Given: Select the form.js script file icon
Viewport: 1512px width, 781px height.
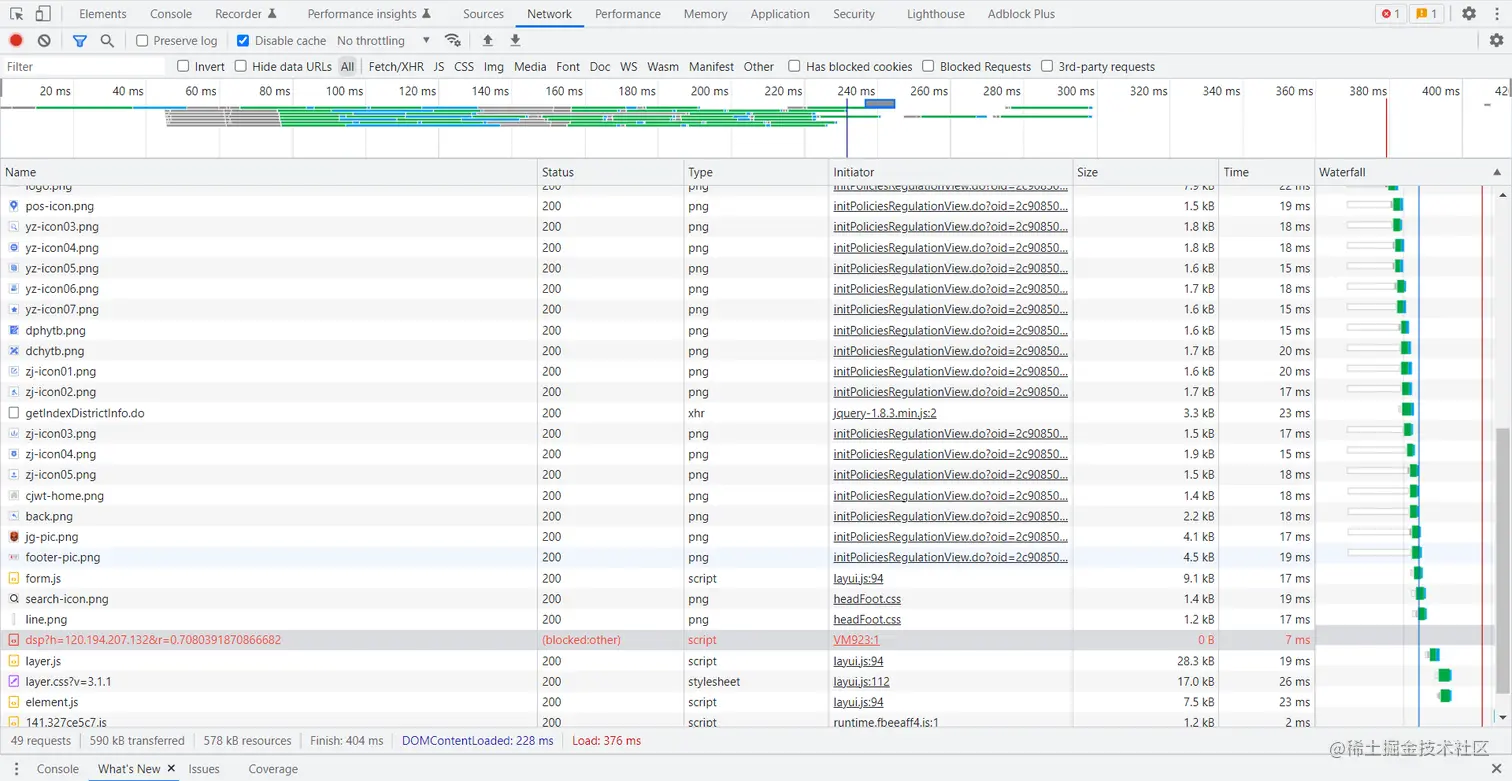Looking at the screenshot, I should [14, 578].
